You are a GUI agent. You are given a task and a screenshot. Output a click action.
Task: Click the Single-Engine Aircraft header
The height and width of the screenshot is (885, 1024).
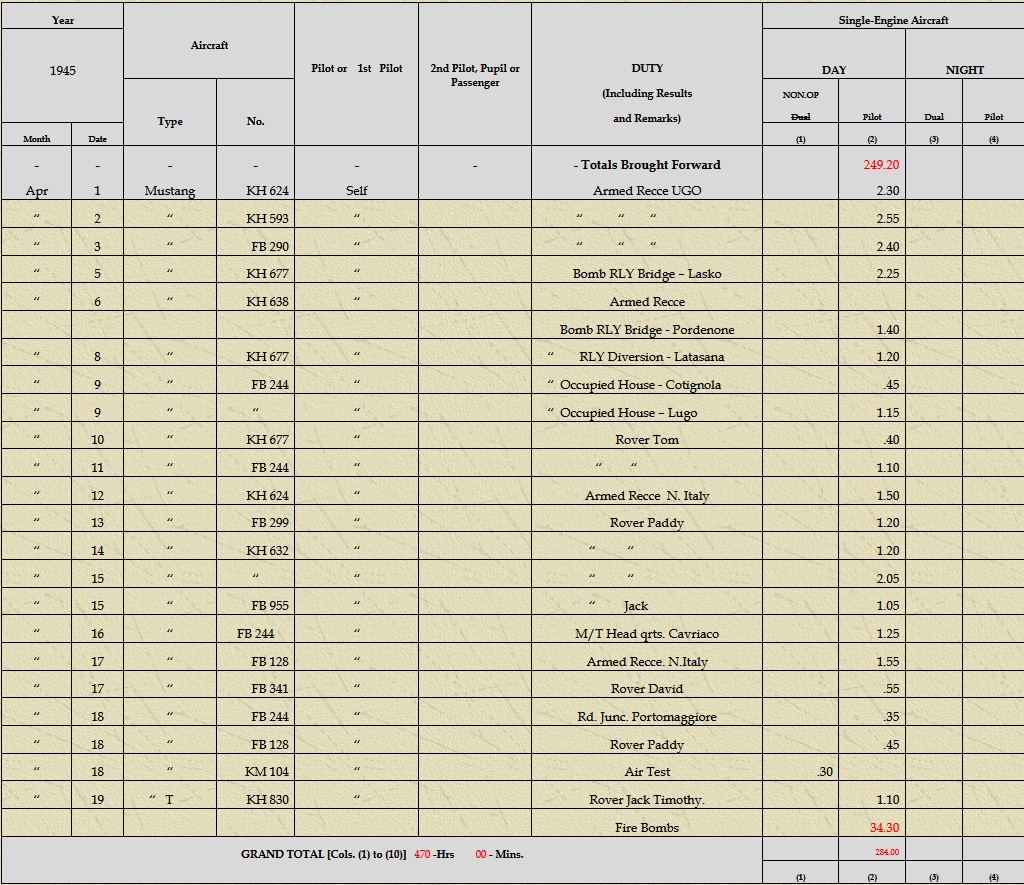coord(893,20)
